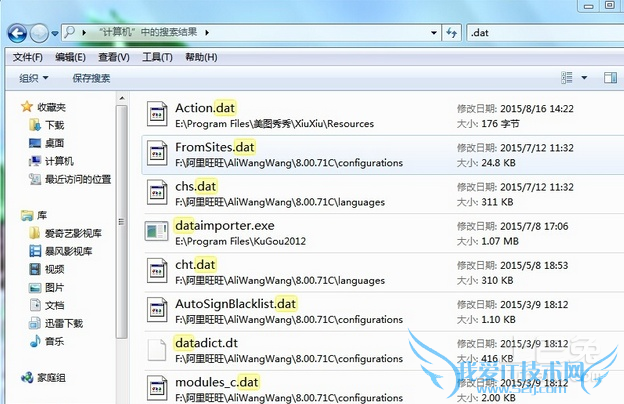Click the datadict.dt file name
The width and height of the screenshot is (624, 404).
coord(206,343)
